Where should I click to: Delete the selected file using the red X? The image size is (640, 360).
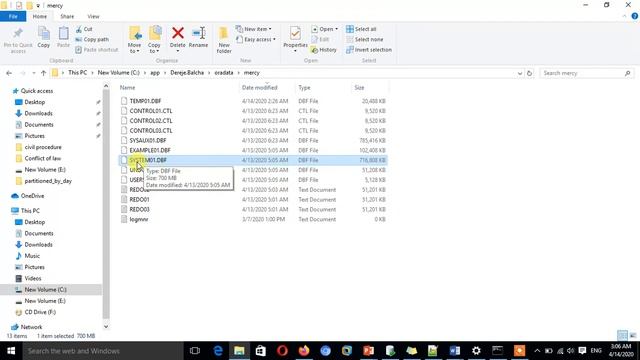tap(178, 40)
